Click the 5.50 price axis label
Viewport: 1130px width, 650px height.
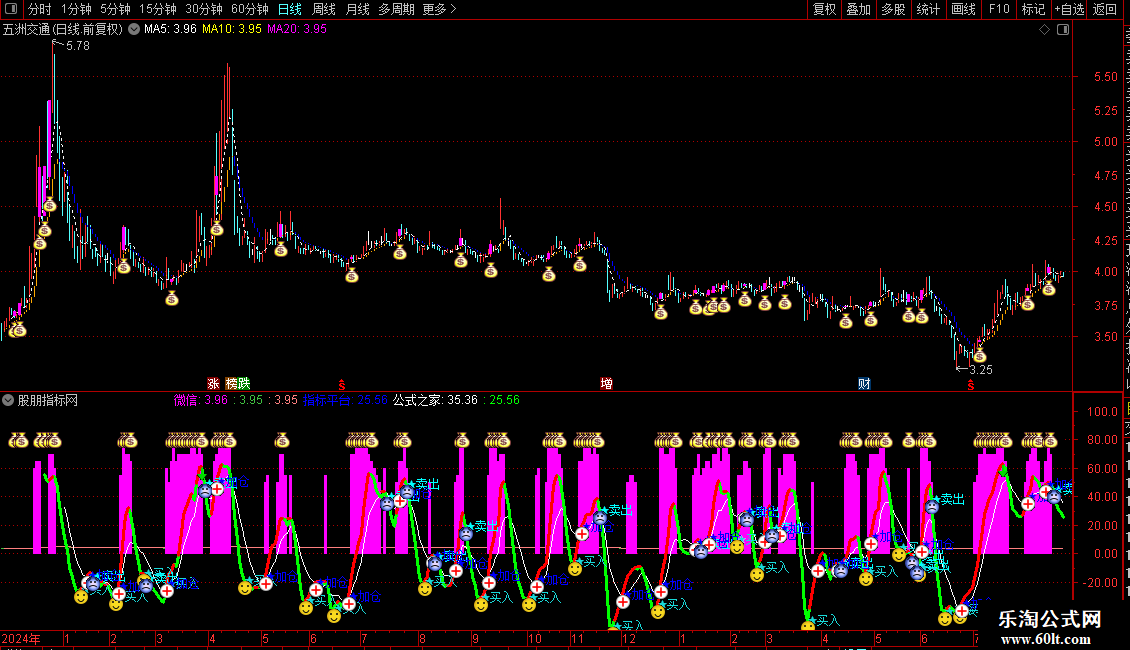1105,76
